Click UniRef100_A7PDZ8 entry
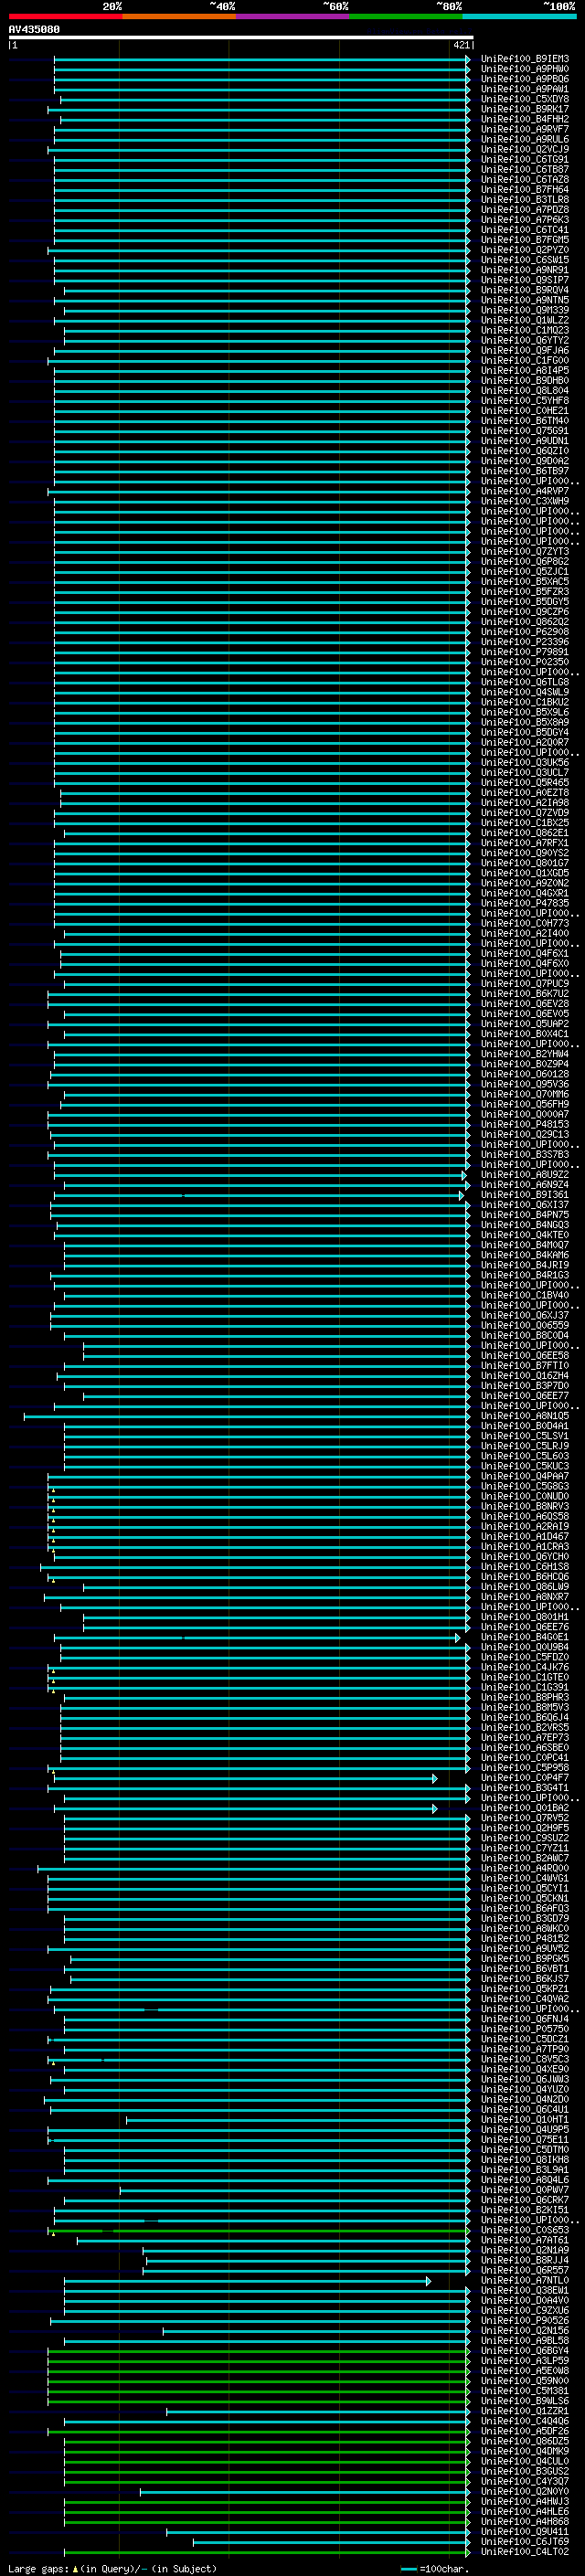 click(525, 210)
